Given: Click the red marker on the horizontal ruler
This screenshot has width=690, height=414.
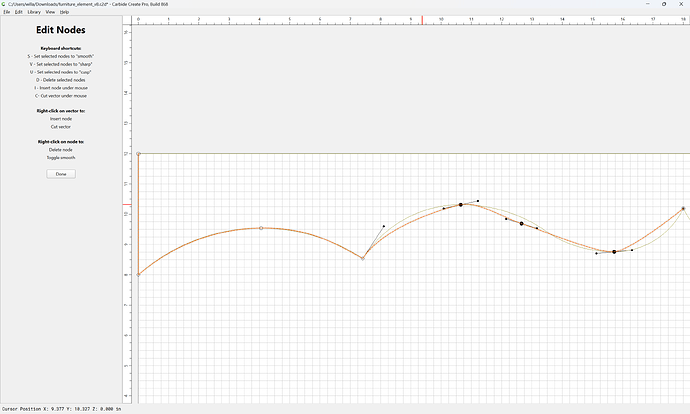Looking at the screenshot, I should pyautogui.click(x=422, y=20).
